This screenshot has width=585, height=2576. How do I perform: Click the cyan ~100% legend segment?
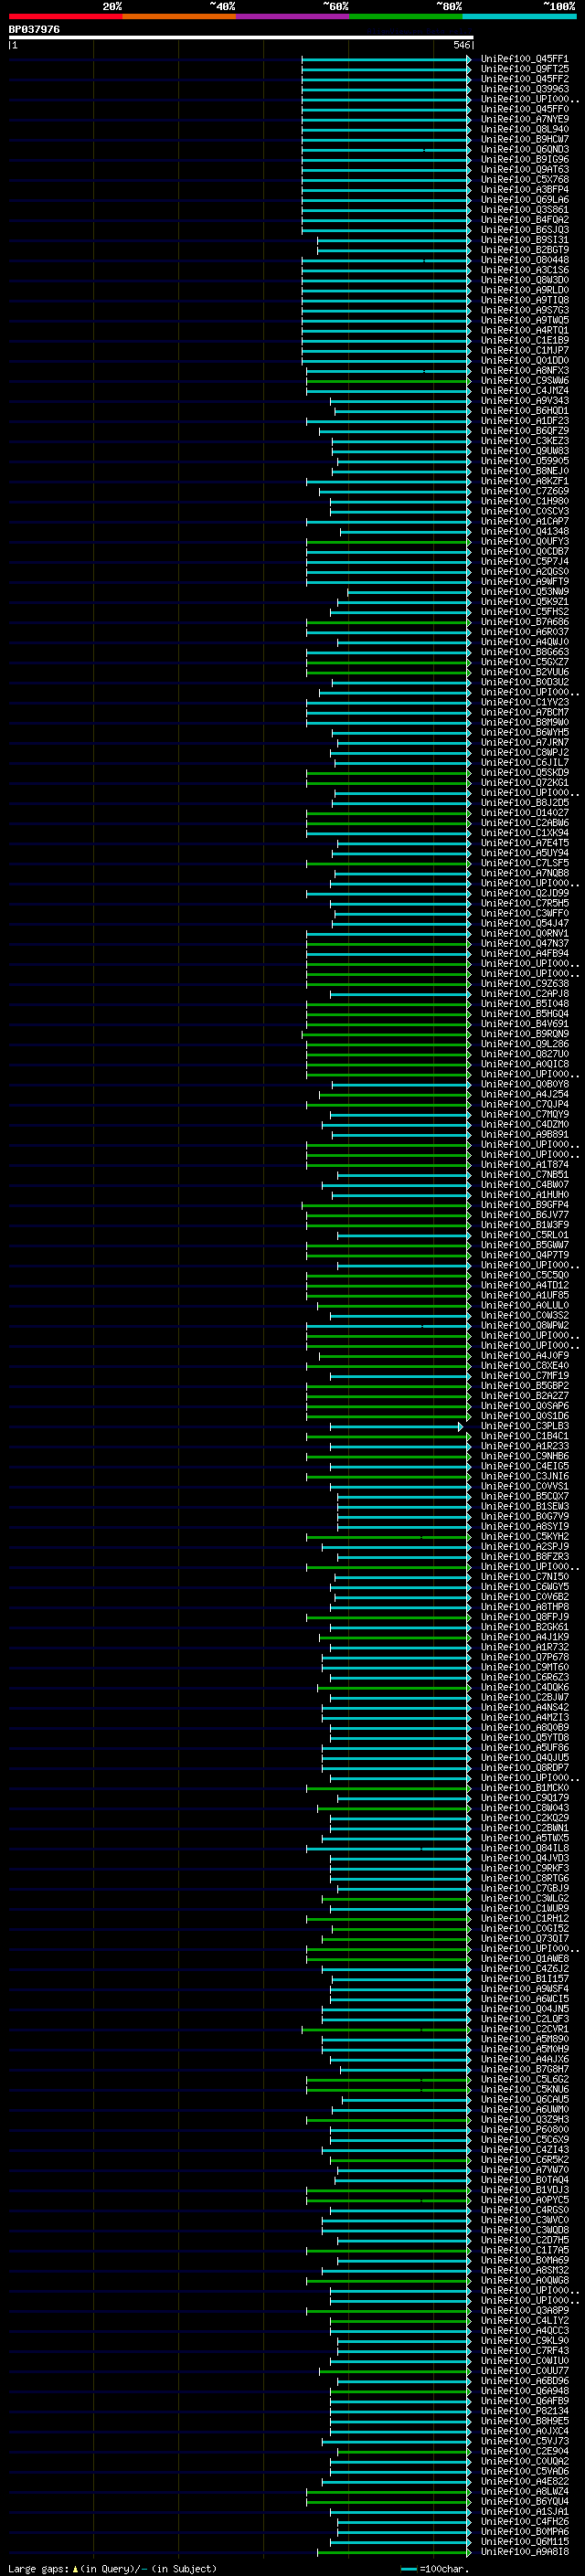[519, 16]
